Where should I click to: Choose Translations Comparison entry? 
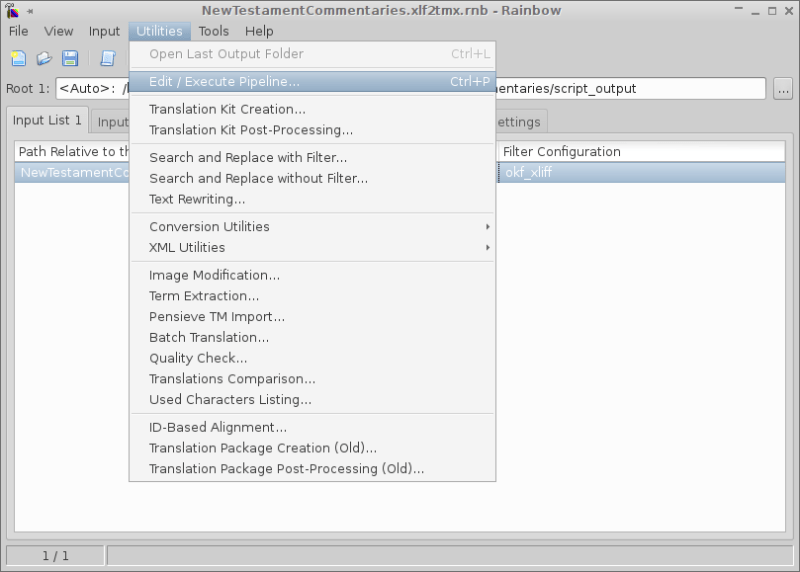click(x=312, y=379)
